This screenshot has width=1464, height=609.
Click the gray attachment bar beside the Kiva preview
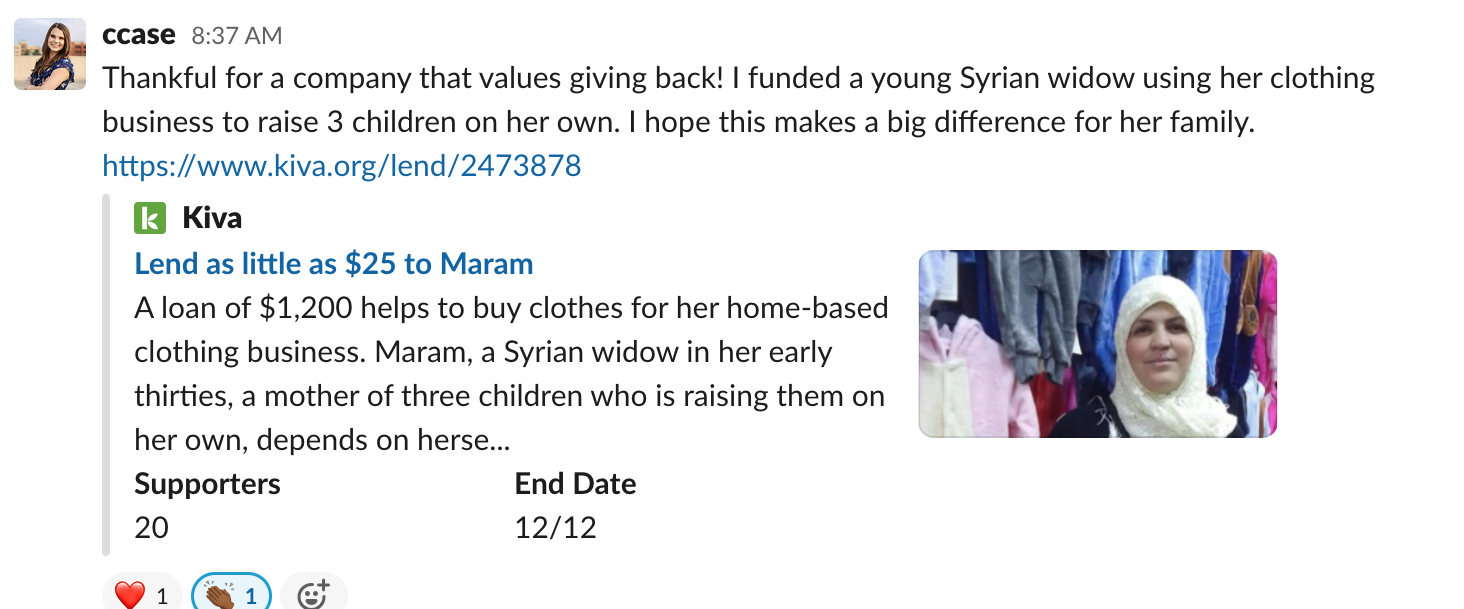(106, 375)
